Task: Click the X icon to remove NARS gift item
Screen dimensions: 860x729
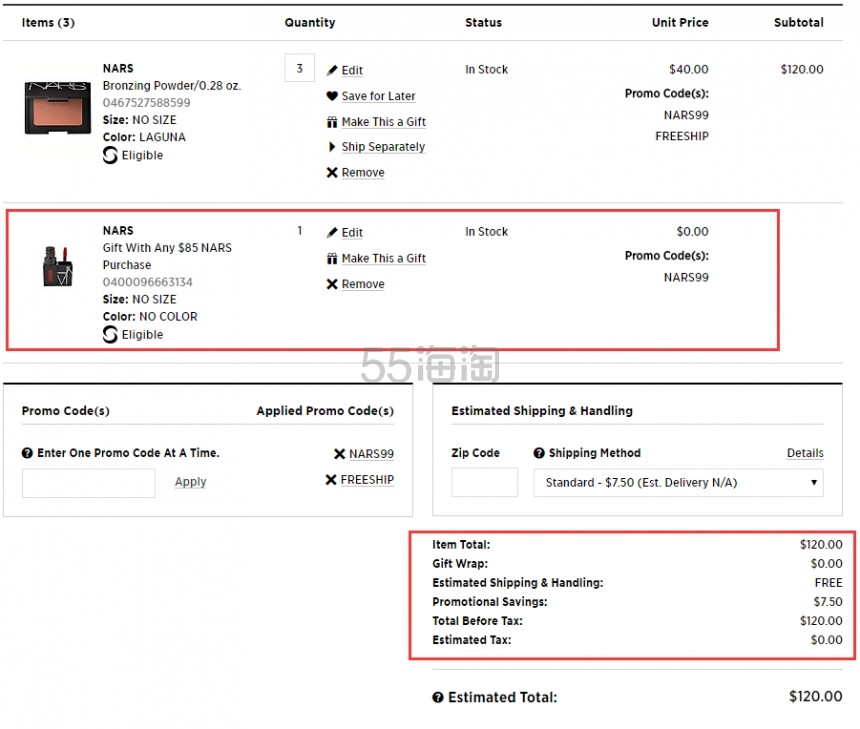Action: tap(332, 284)
